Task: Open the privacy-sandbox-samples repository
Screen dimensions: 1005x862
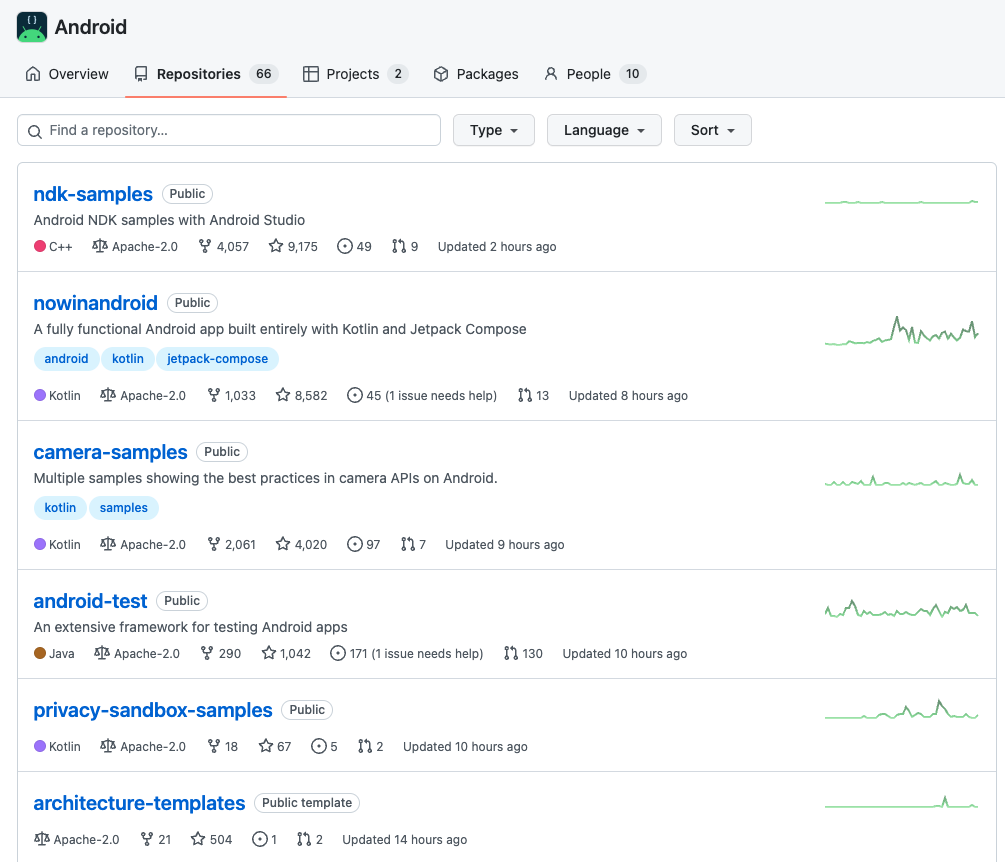Action: 153,709
